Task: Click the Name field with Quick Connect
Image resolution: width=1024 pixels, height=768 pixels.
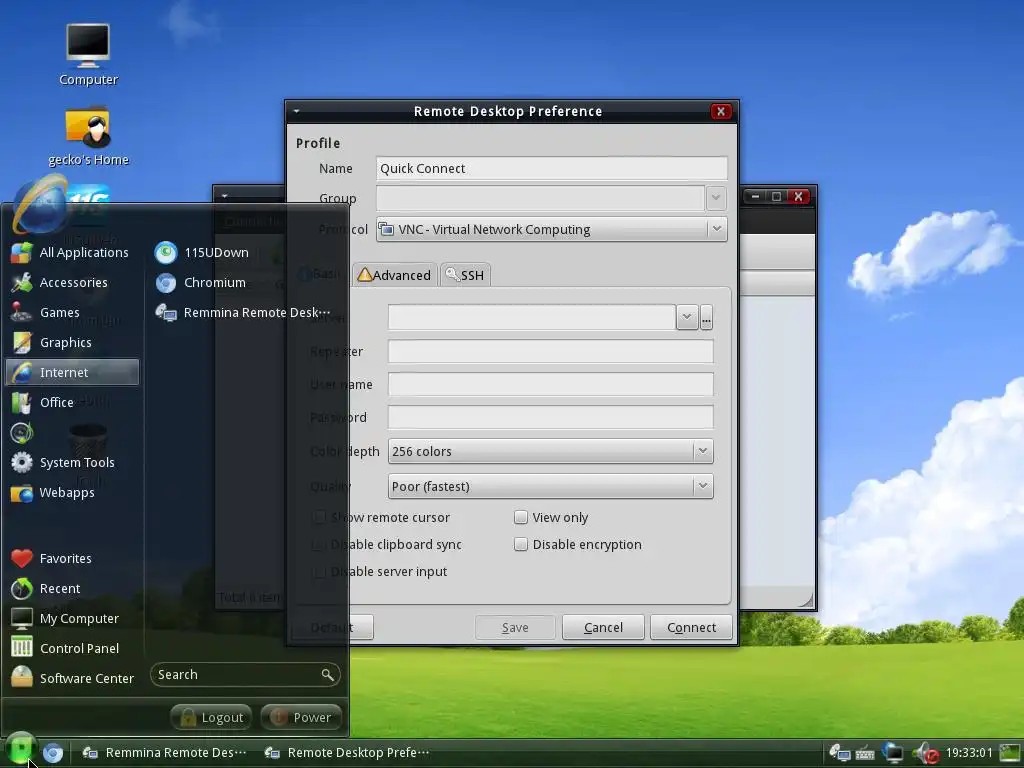Action: (x=552, y=168)
